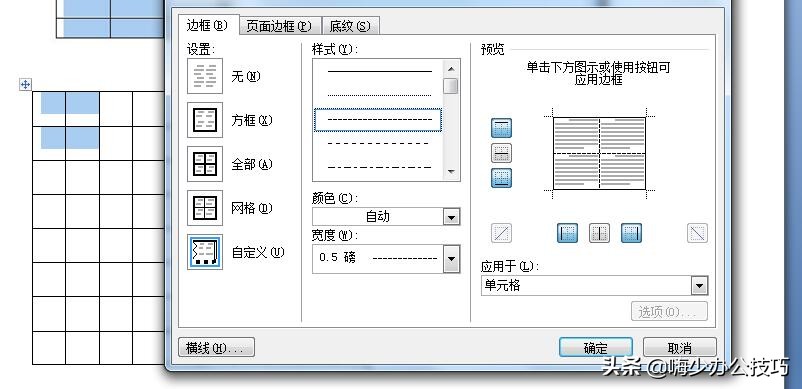This screenshot has width=802, height=389.
Task: Click the 确定 button
Action: [x=596, y=348]
